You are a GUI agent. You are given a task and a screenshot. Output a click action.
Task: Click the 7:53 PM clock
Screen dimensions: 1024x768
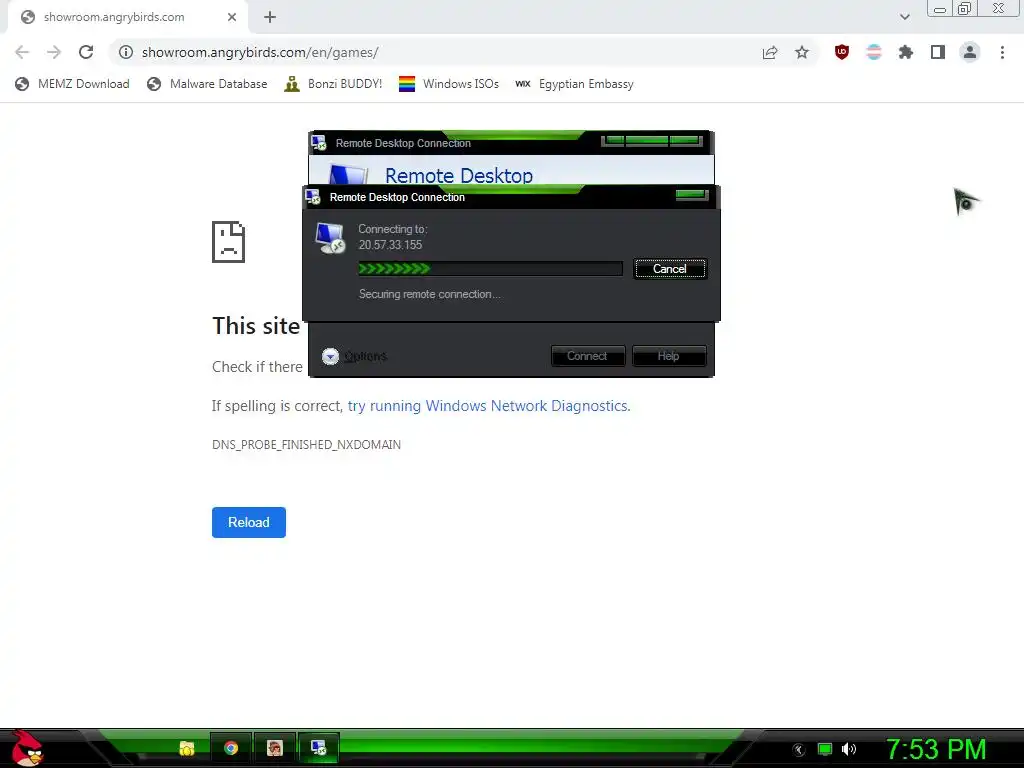(x=936, y=750)
